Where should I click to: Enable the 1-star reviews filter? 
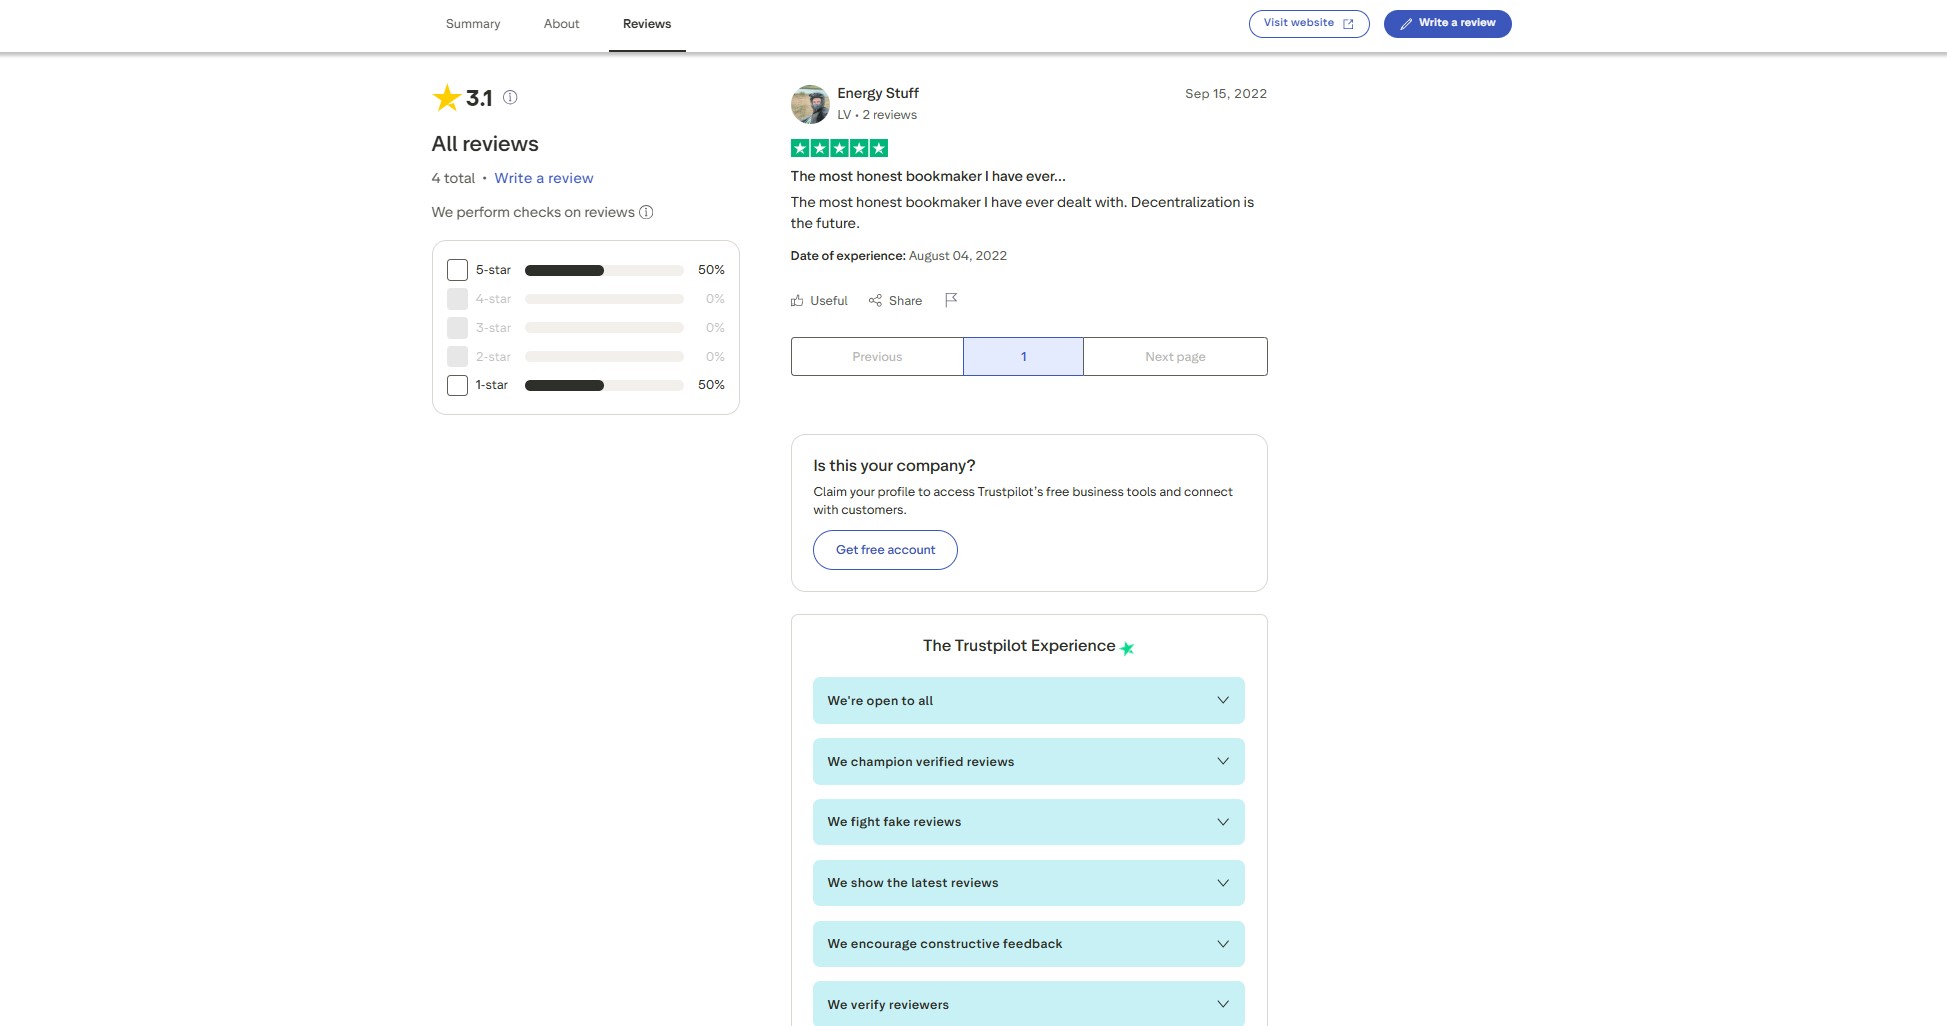[457, 385]
